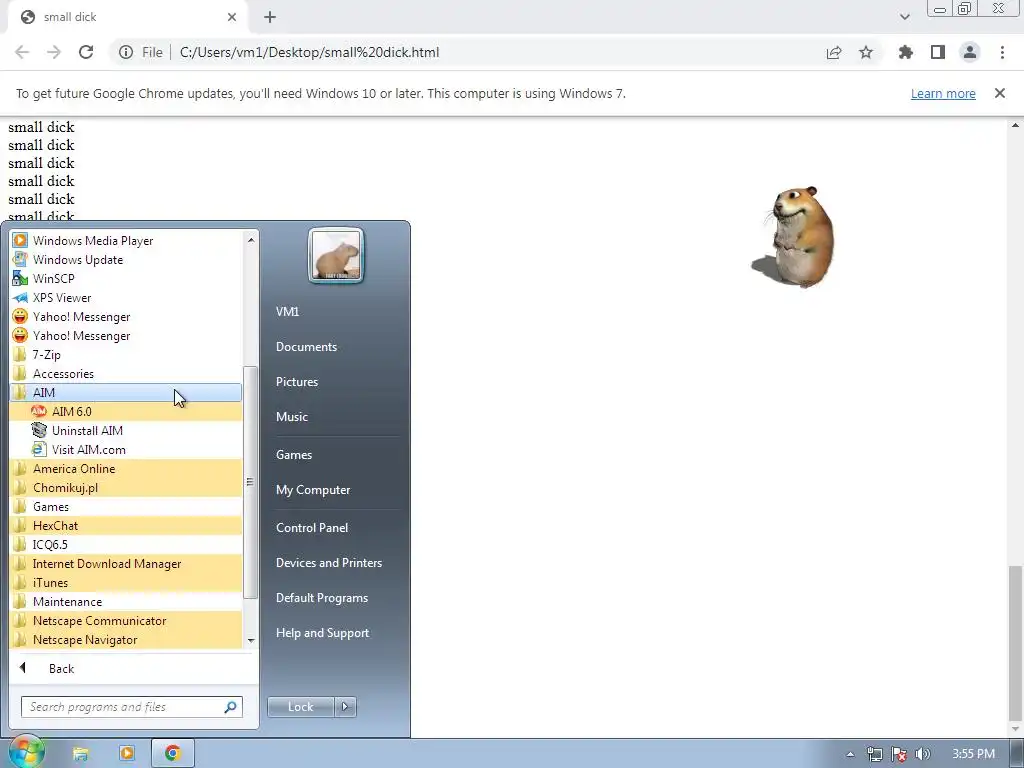Open shutdown options arrow next to Lock
The height and width of the screenshot is (768, 1024).
tap(345, 707)
